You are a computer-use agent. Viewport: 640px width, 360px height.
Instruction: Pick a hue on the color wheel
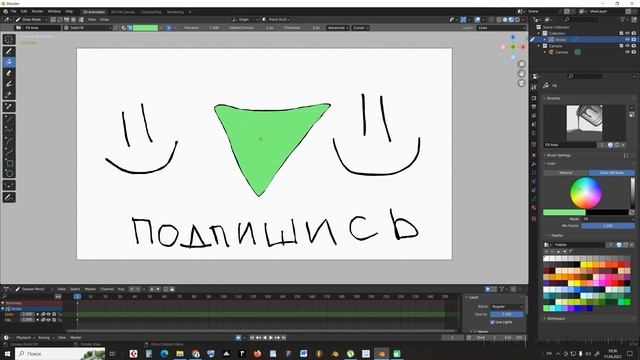[x=586, y=193]
